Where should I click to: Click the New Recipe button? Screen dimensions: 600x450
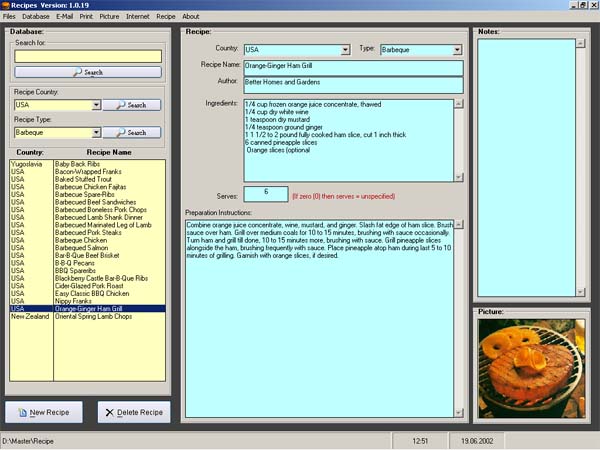click(44, 412)
